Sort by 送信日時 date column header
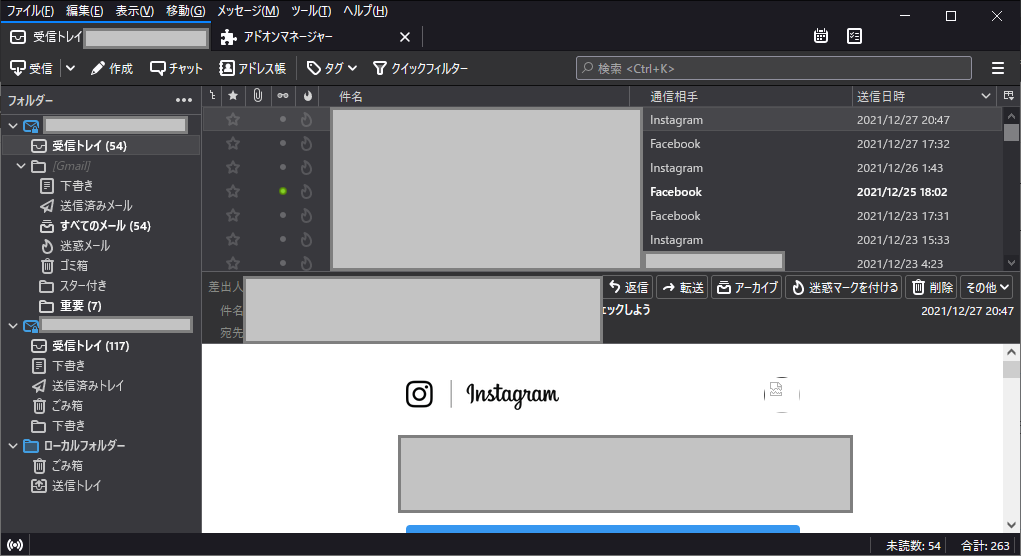Screen dimensions: 1021x556 pos(923,96)
